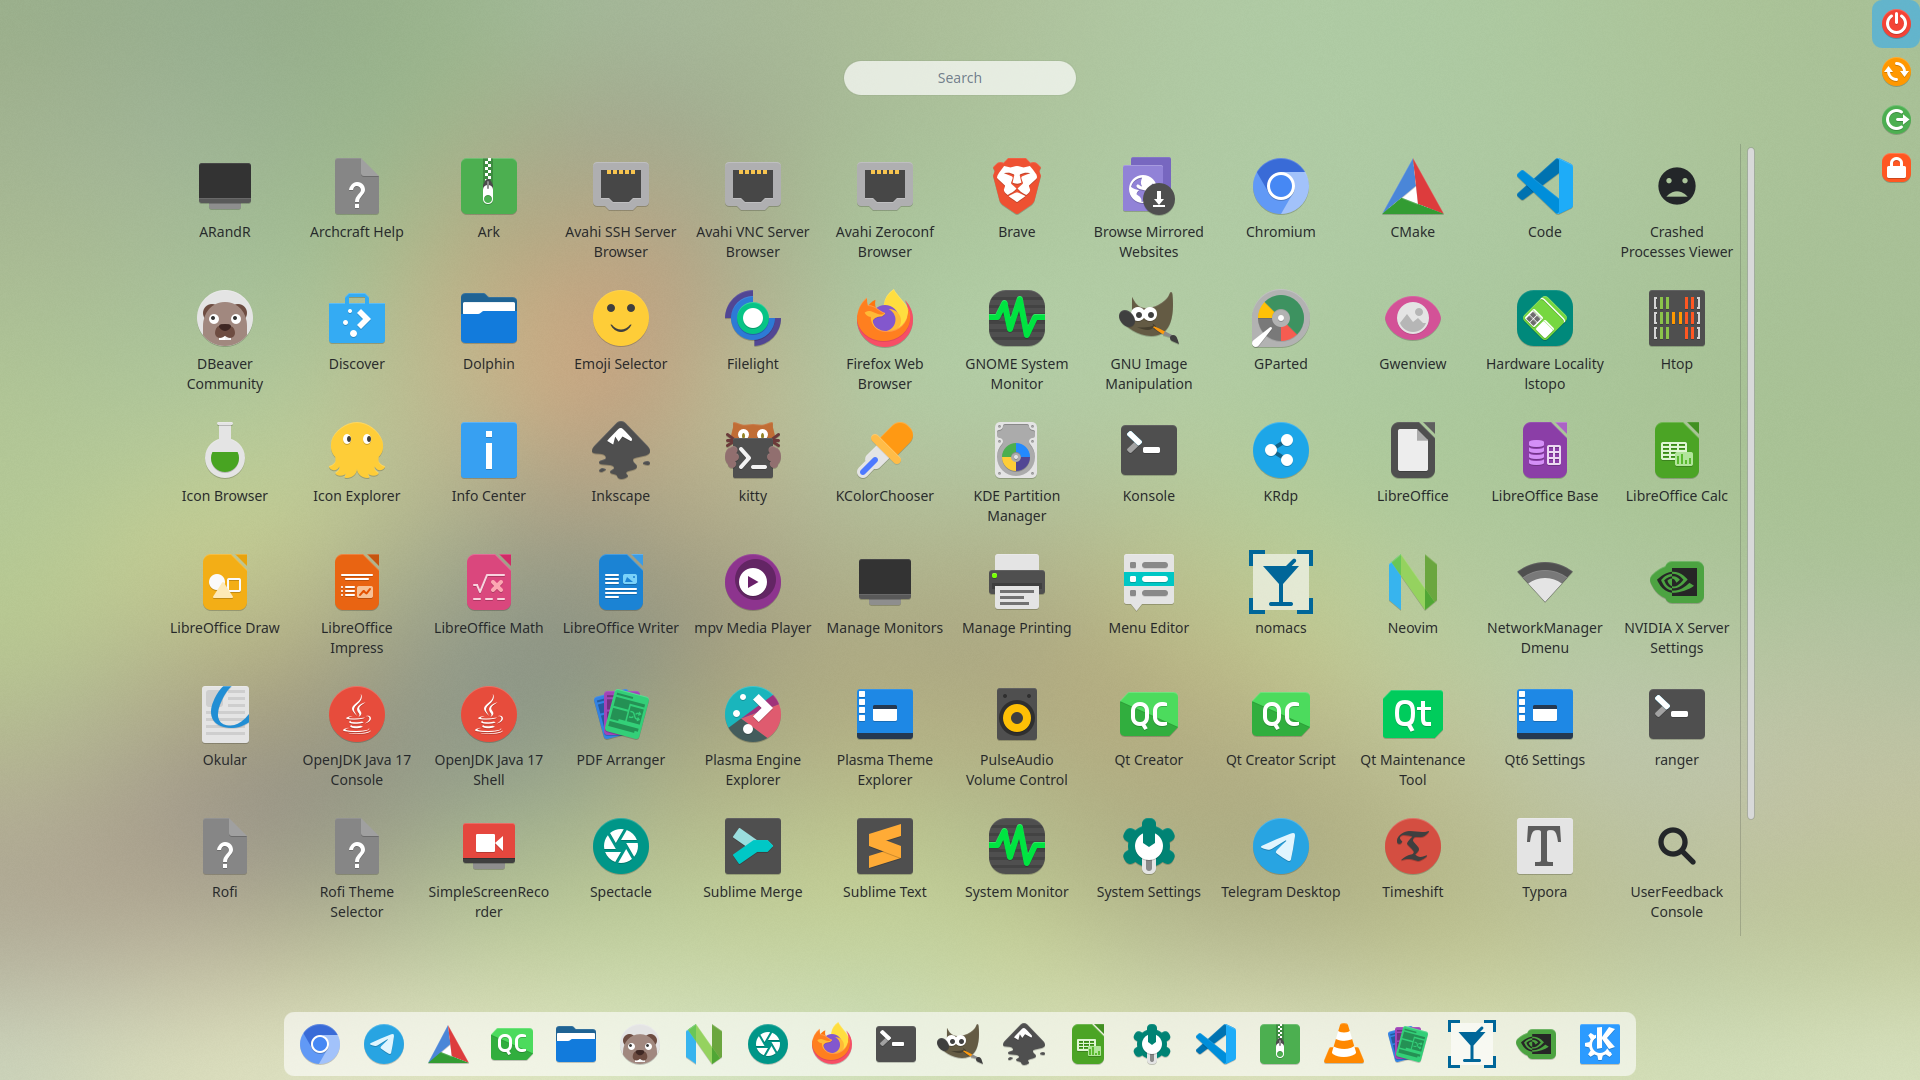Image resolution: width=1920 pixels, height=1080 pixels.
Task: Launch NVIDIA X Server Settings from grid
Action: 1676,604
